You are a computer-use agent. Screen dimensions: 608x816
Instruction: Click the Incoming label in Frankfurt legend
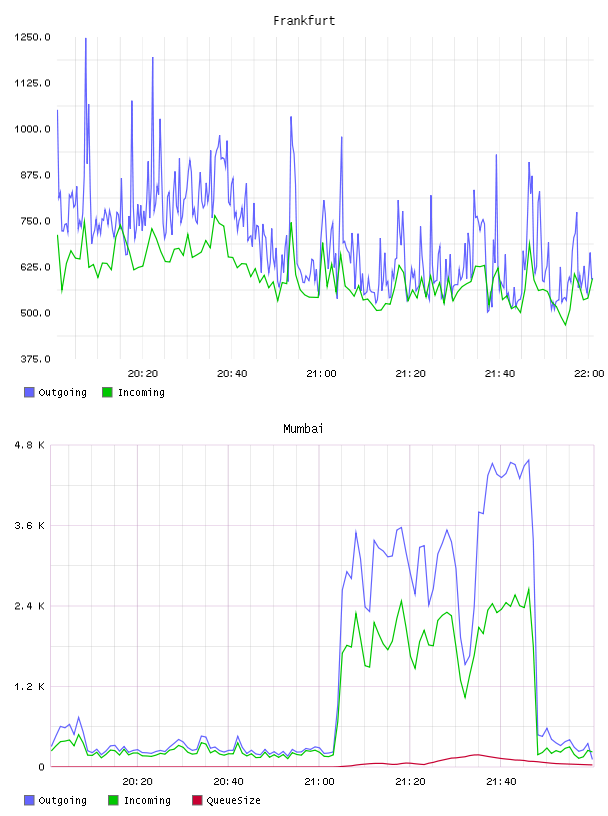141,392
